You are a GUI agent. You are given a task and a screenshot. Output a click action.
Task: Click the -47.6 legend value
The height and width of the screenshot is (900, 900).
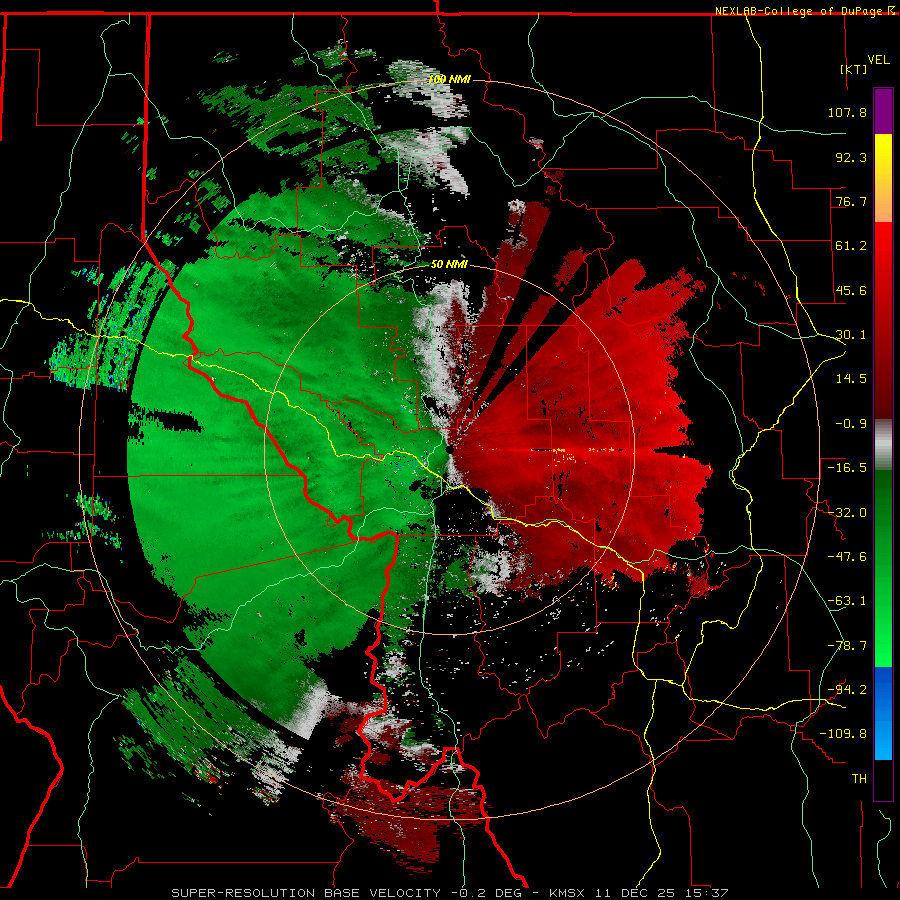pyautogui.click(x=847, y=557)
